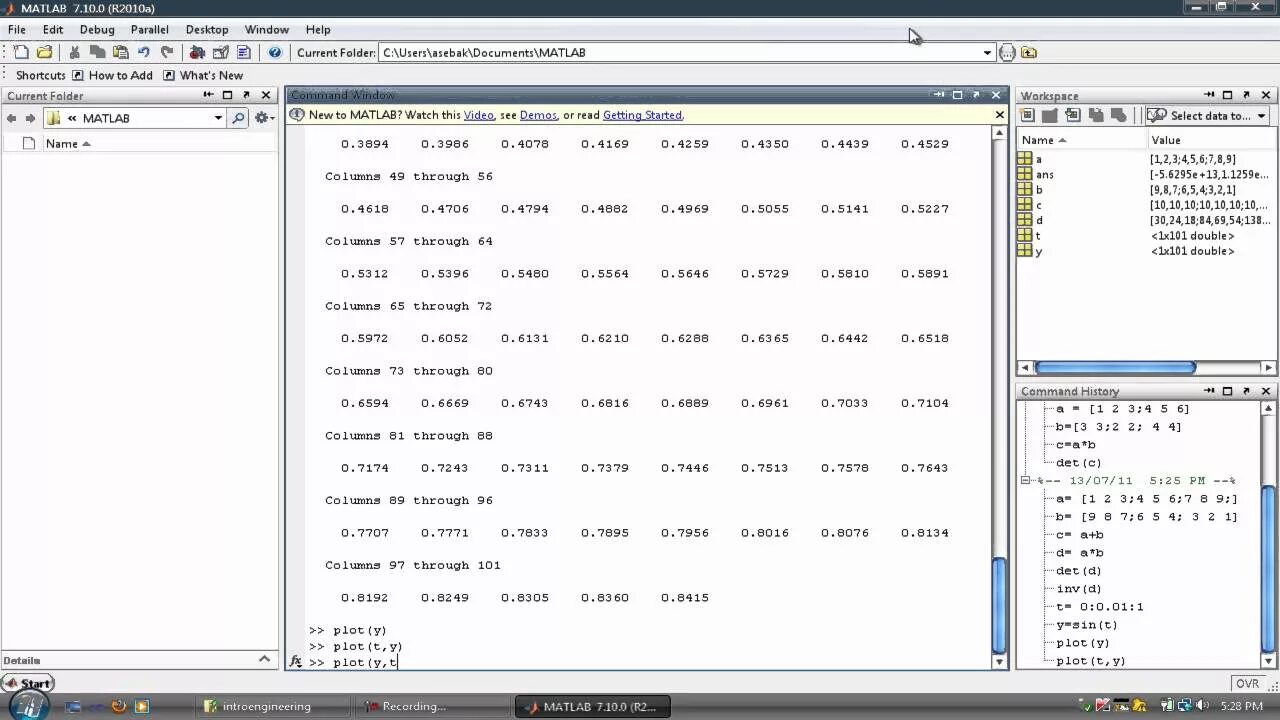Screen dimensions: 1280x720
Task: Select t= 0:0.01:1 in Command History
Action: pyautogui.click(x=1100, y=607)
